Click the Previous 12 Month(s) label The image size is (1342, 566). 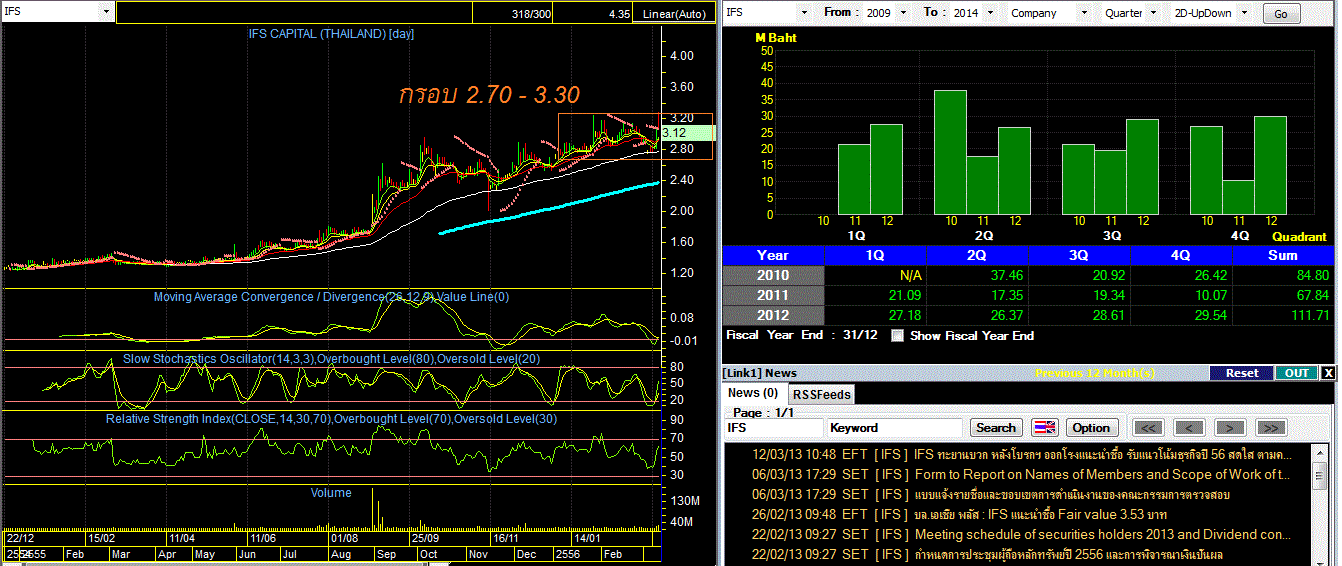pyautogui.click(x=1095, y=373)
